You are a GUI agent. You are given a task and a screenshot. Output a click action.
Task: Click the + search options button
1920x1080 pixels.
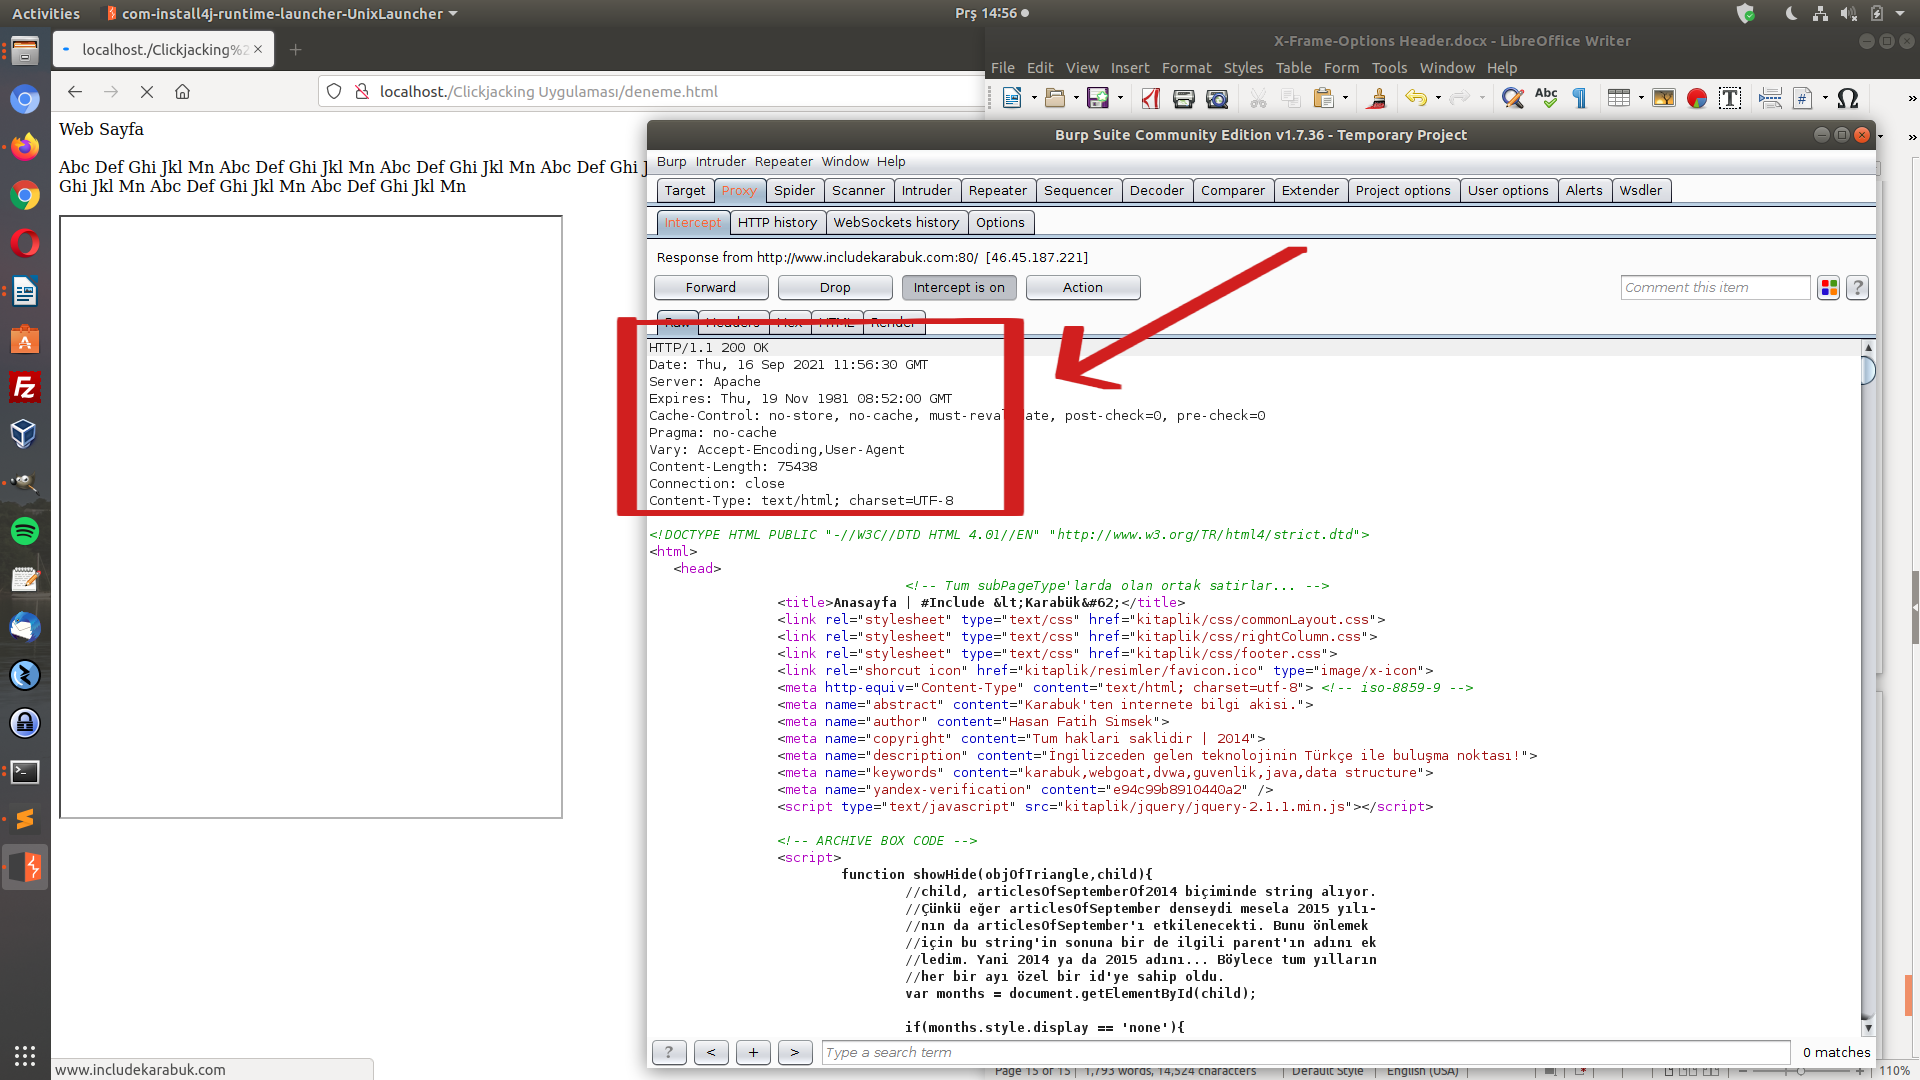[753, 1052]
